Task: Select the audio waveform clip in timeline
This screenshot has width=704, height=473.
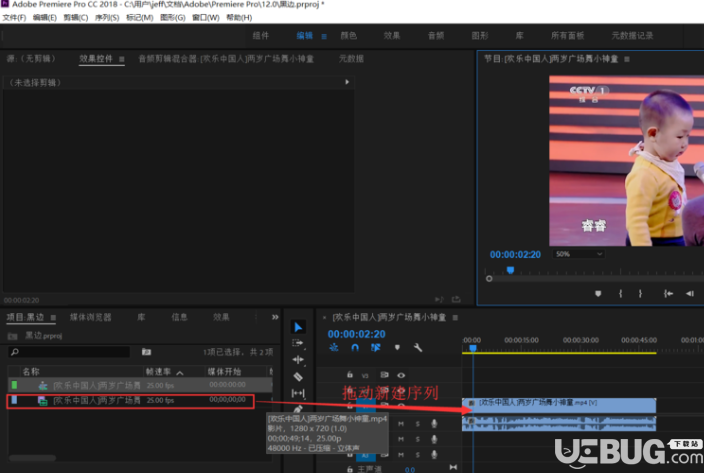Action: [559, 424]
